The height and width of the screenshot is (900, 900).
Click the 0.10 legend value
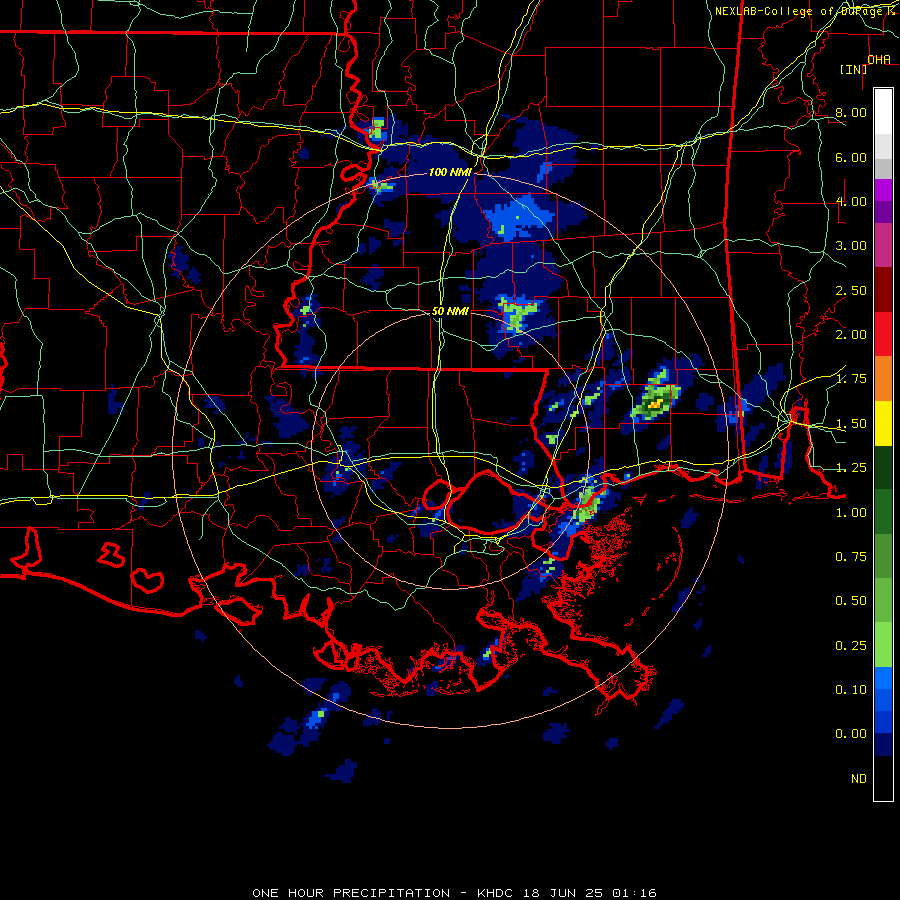click(x=851, y=690)
